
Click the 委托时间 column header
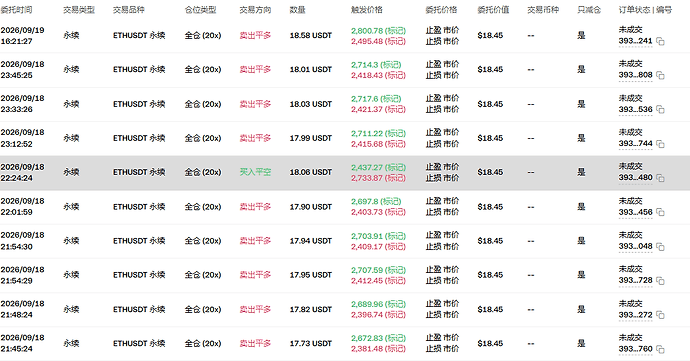click(16, 10)
